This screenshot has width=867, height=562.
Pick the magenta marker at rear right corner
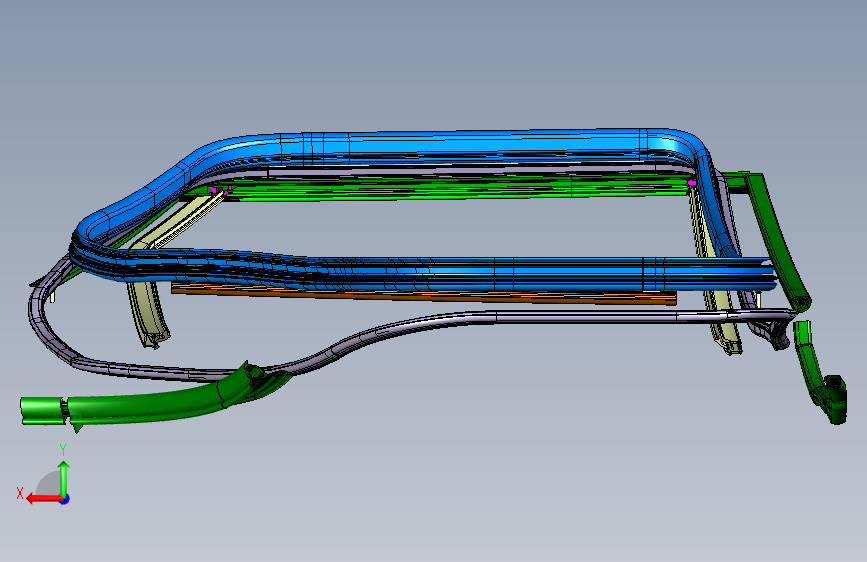click(x=691, y=183)
